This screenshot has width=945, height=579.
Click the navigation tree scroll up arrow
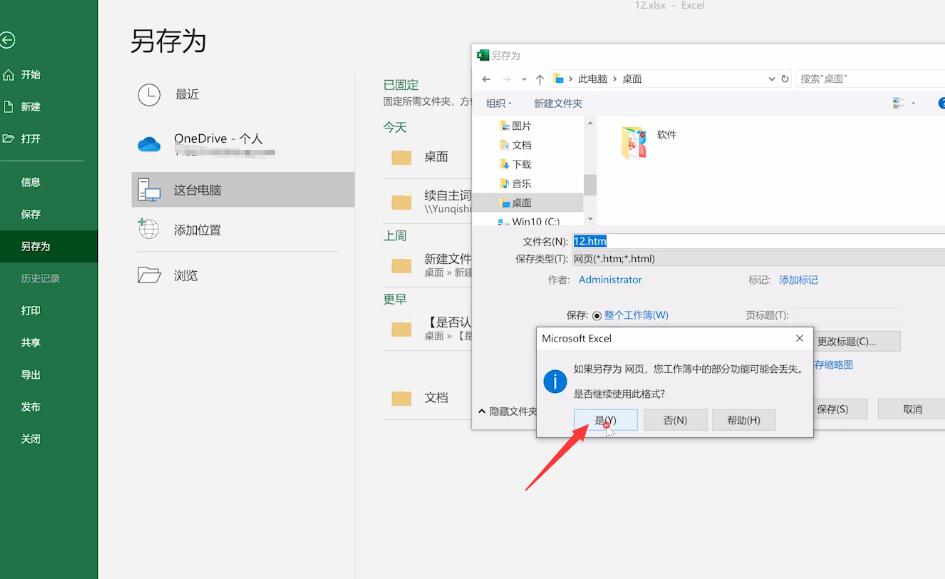[x=590, y=124]
